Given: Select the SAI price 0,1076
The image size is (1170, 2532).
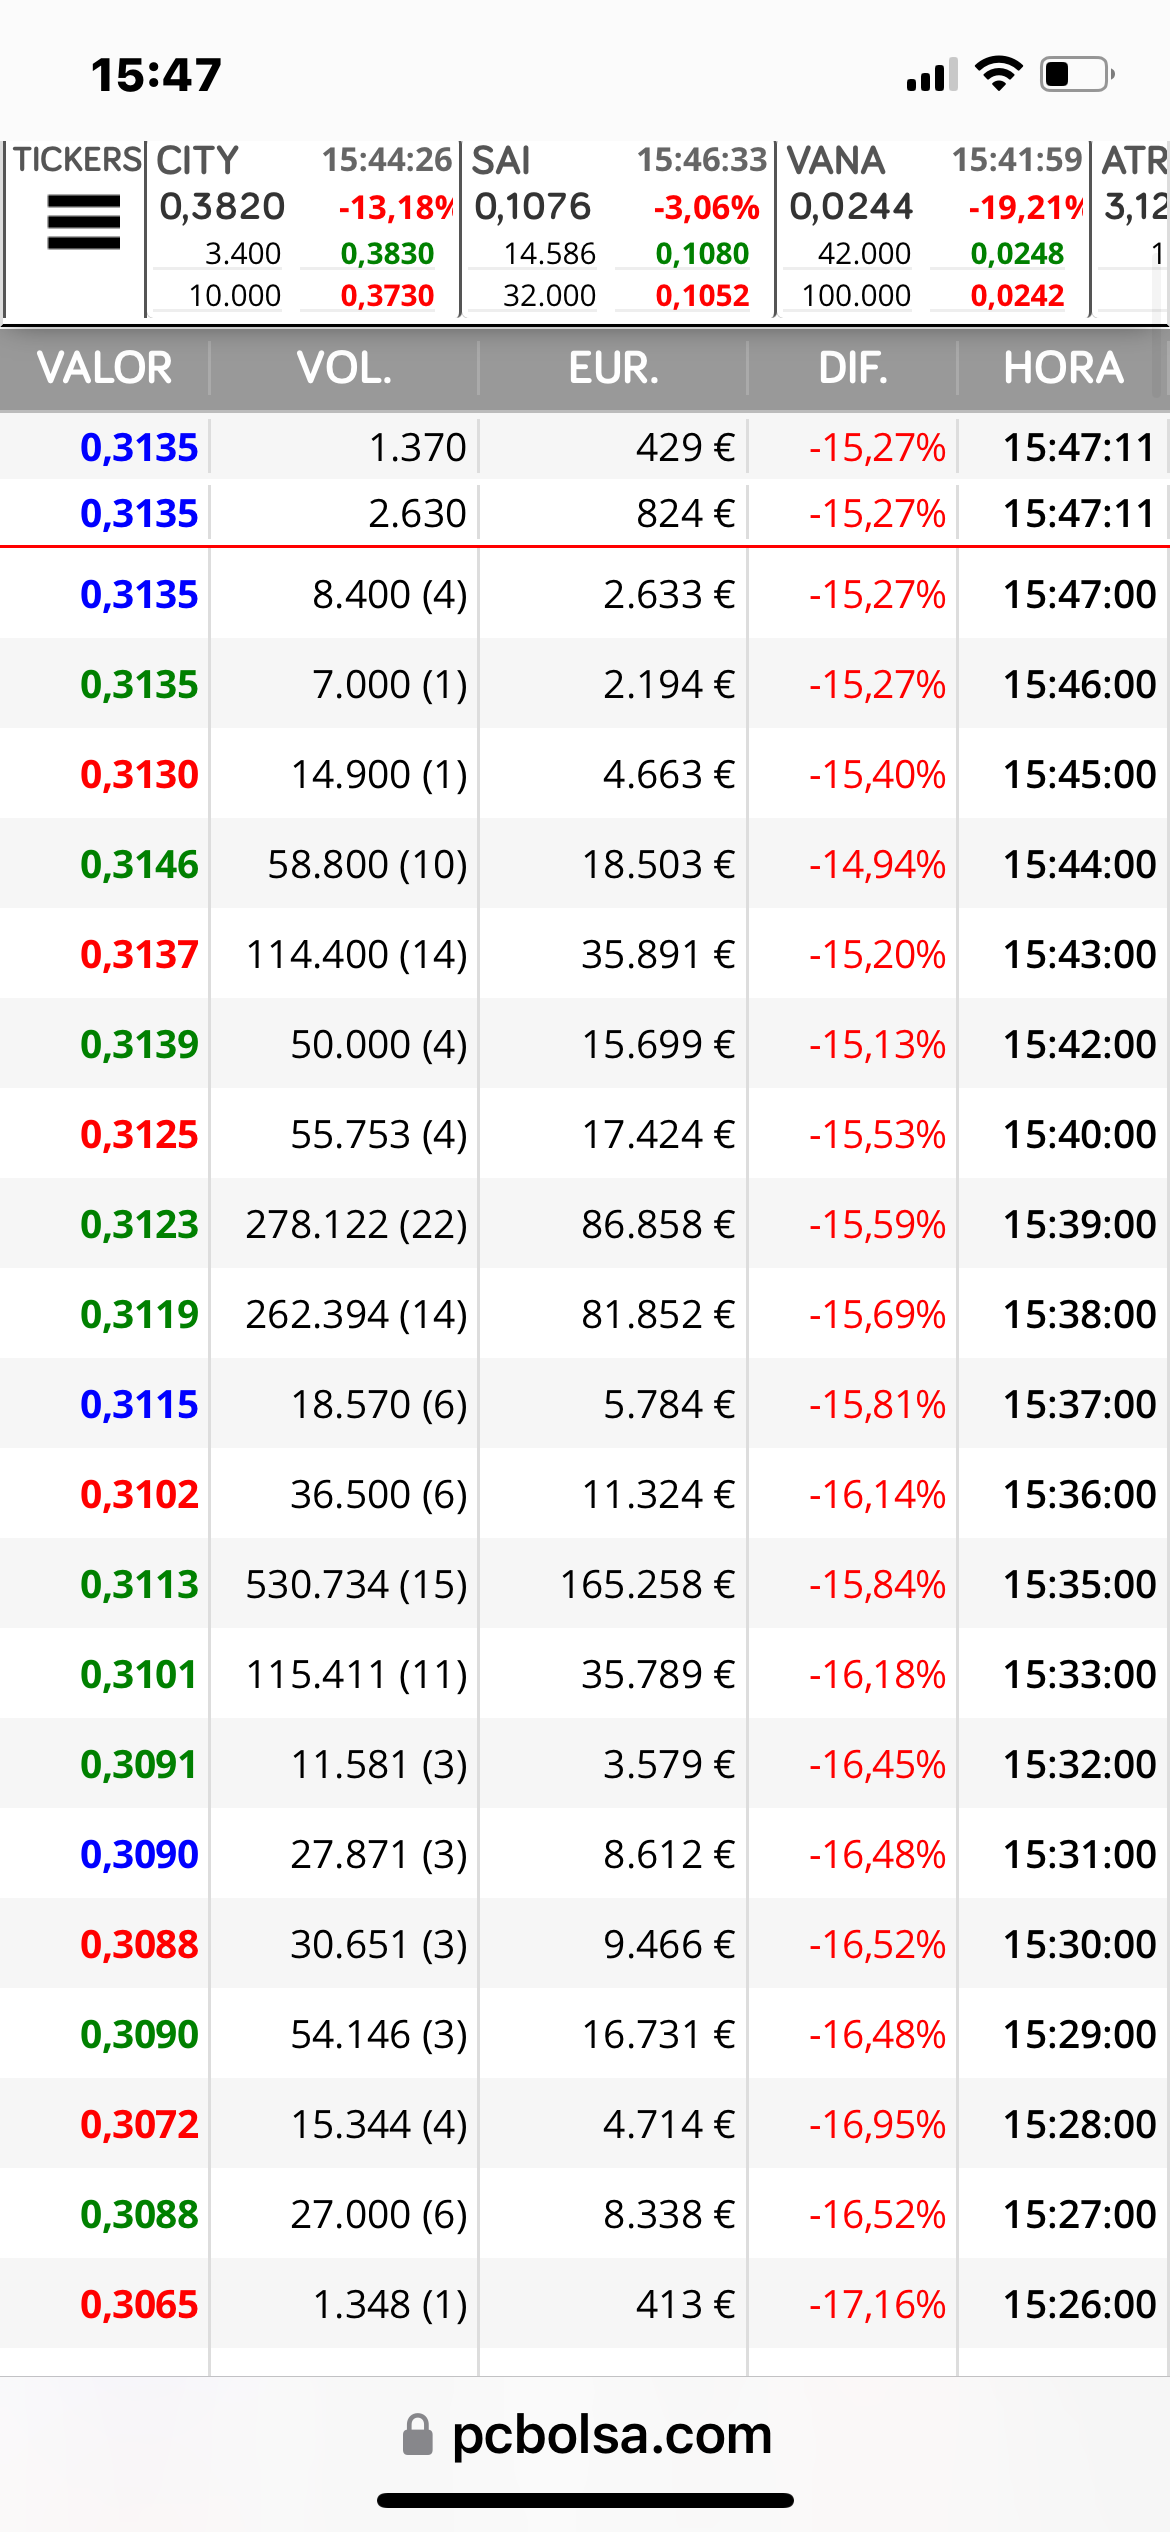Looking at the screenshot, I should tap(533, 207).
